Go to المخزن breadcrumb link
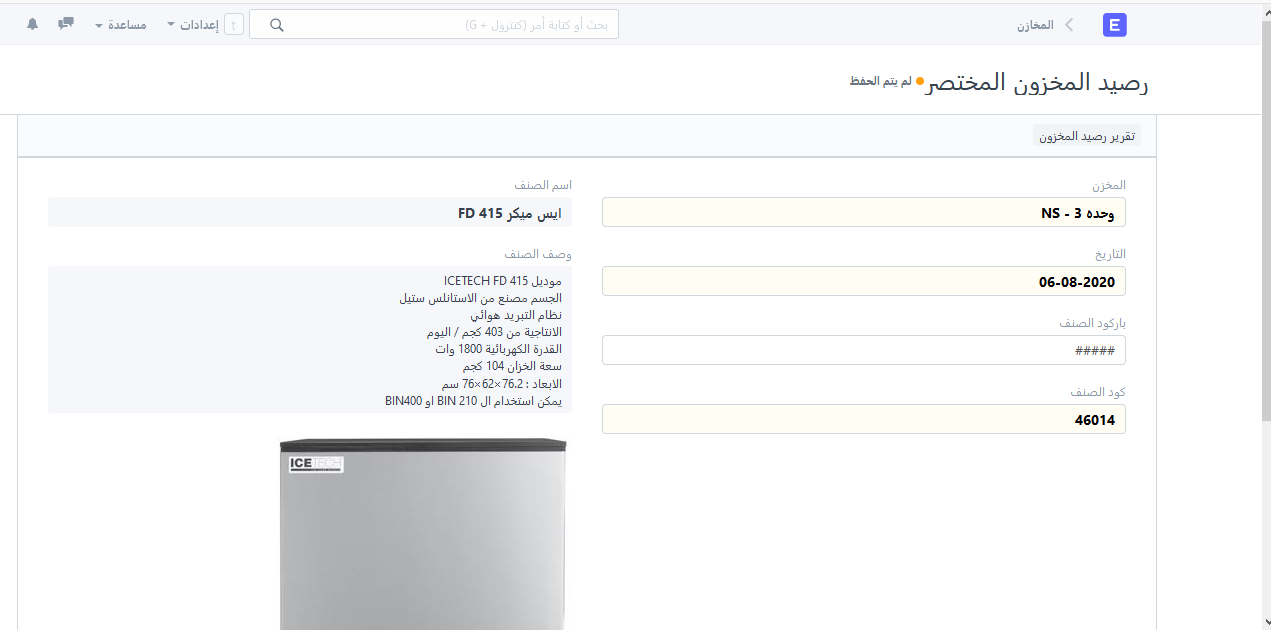The width and height of the screenshot is (1271, 630). [1035, 25]
